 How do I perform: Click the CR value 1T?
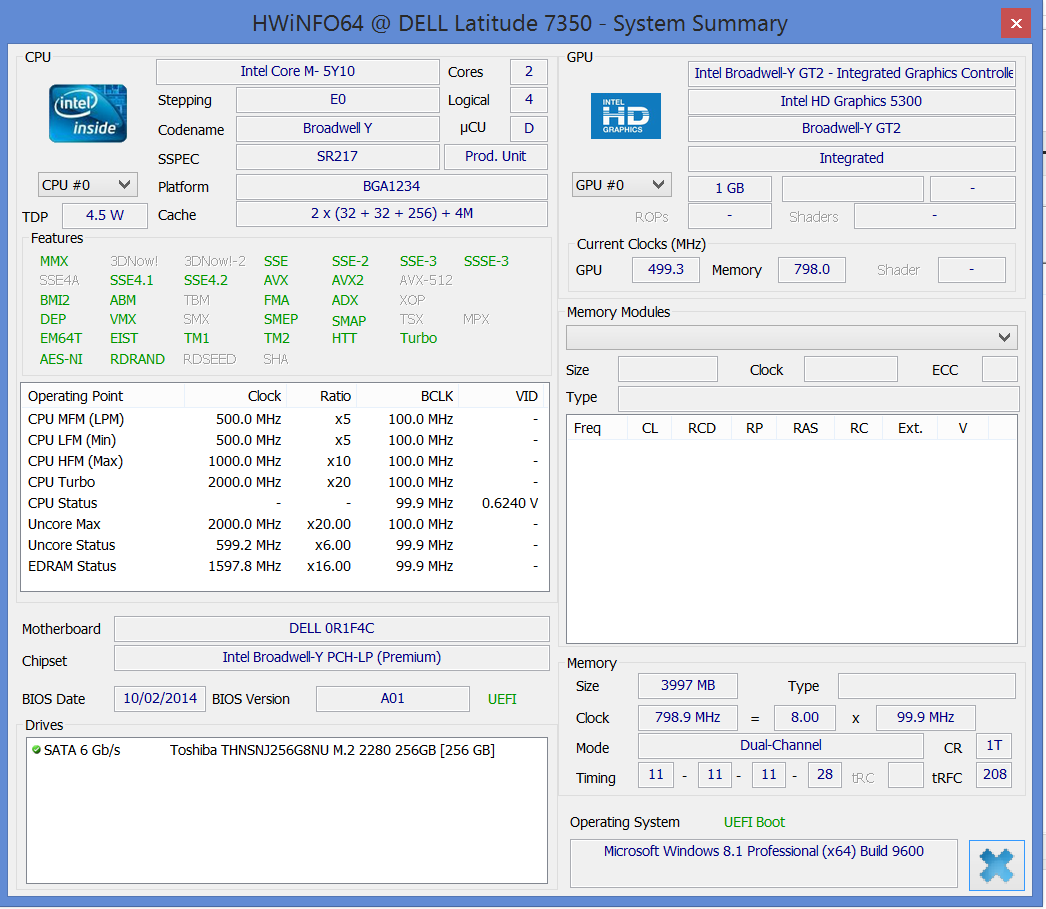tap(994, 746)
